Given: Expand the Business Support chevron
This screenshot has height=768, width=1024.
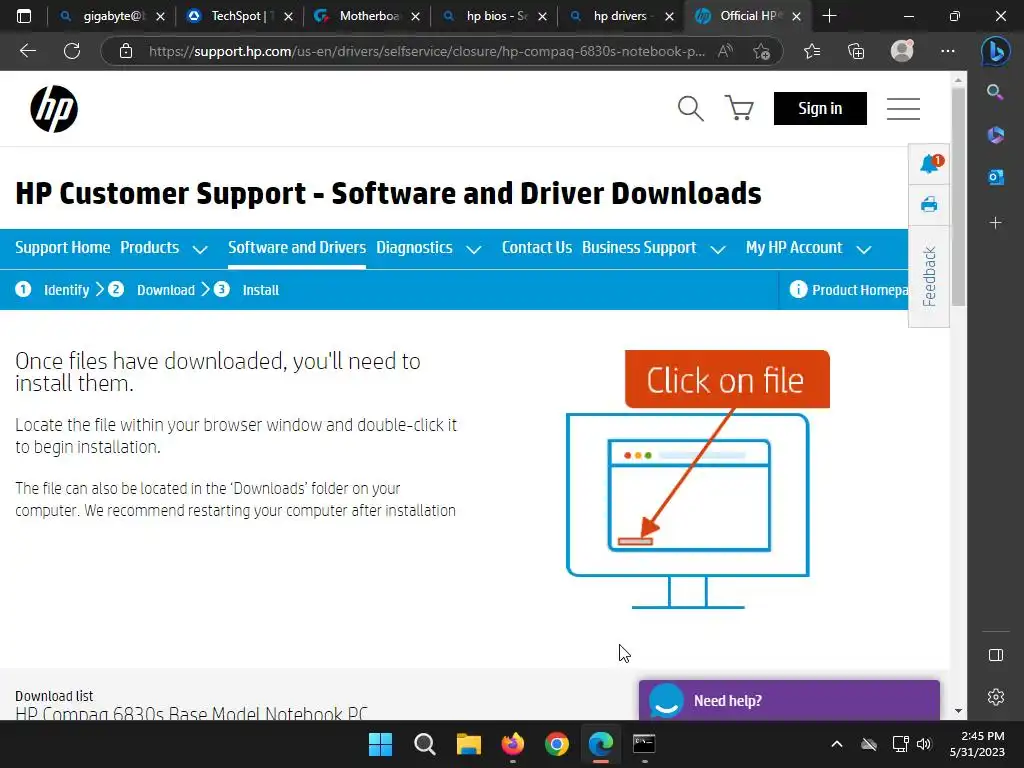Looking at the screenshot, I should [x=718, y=249].
